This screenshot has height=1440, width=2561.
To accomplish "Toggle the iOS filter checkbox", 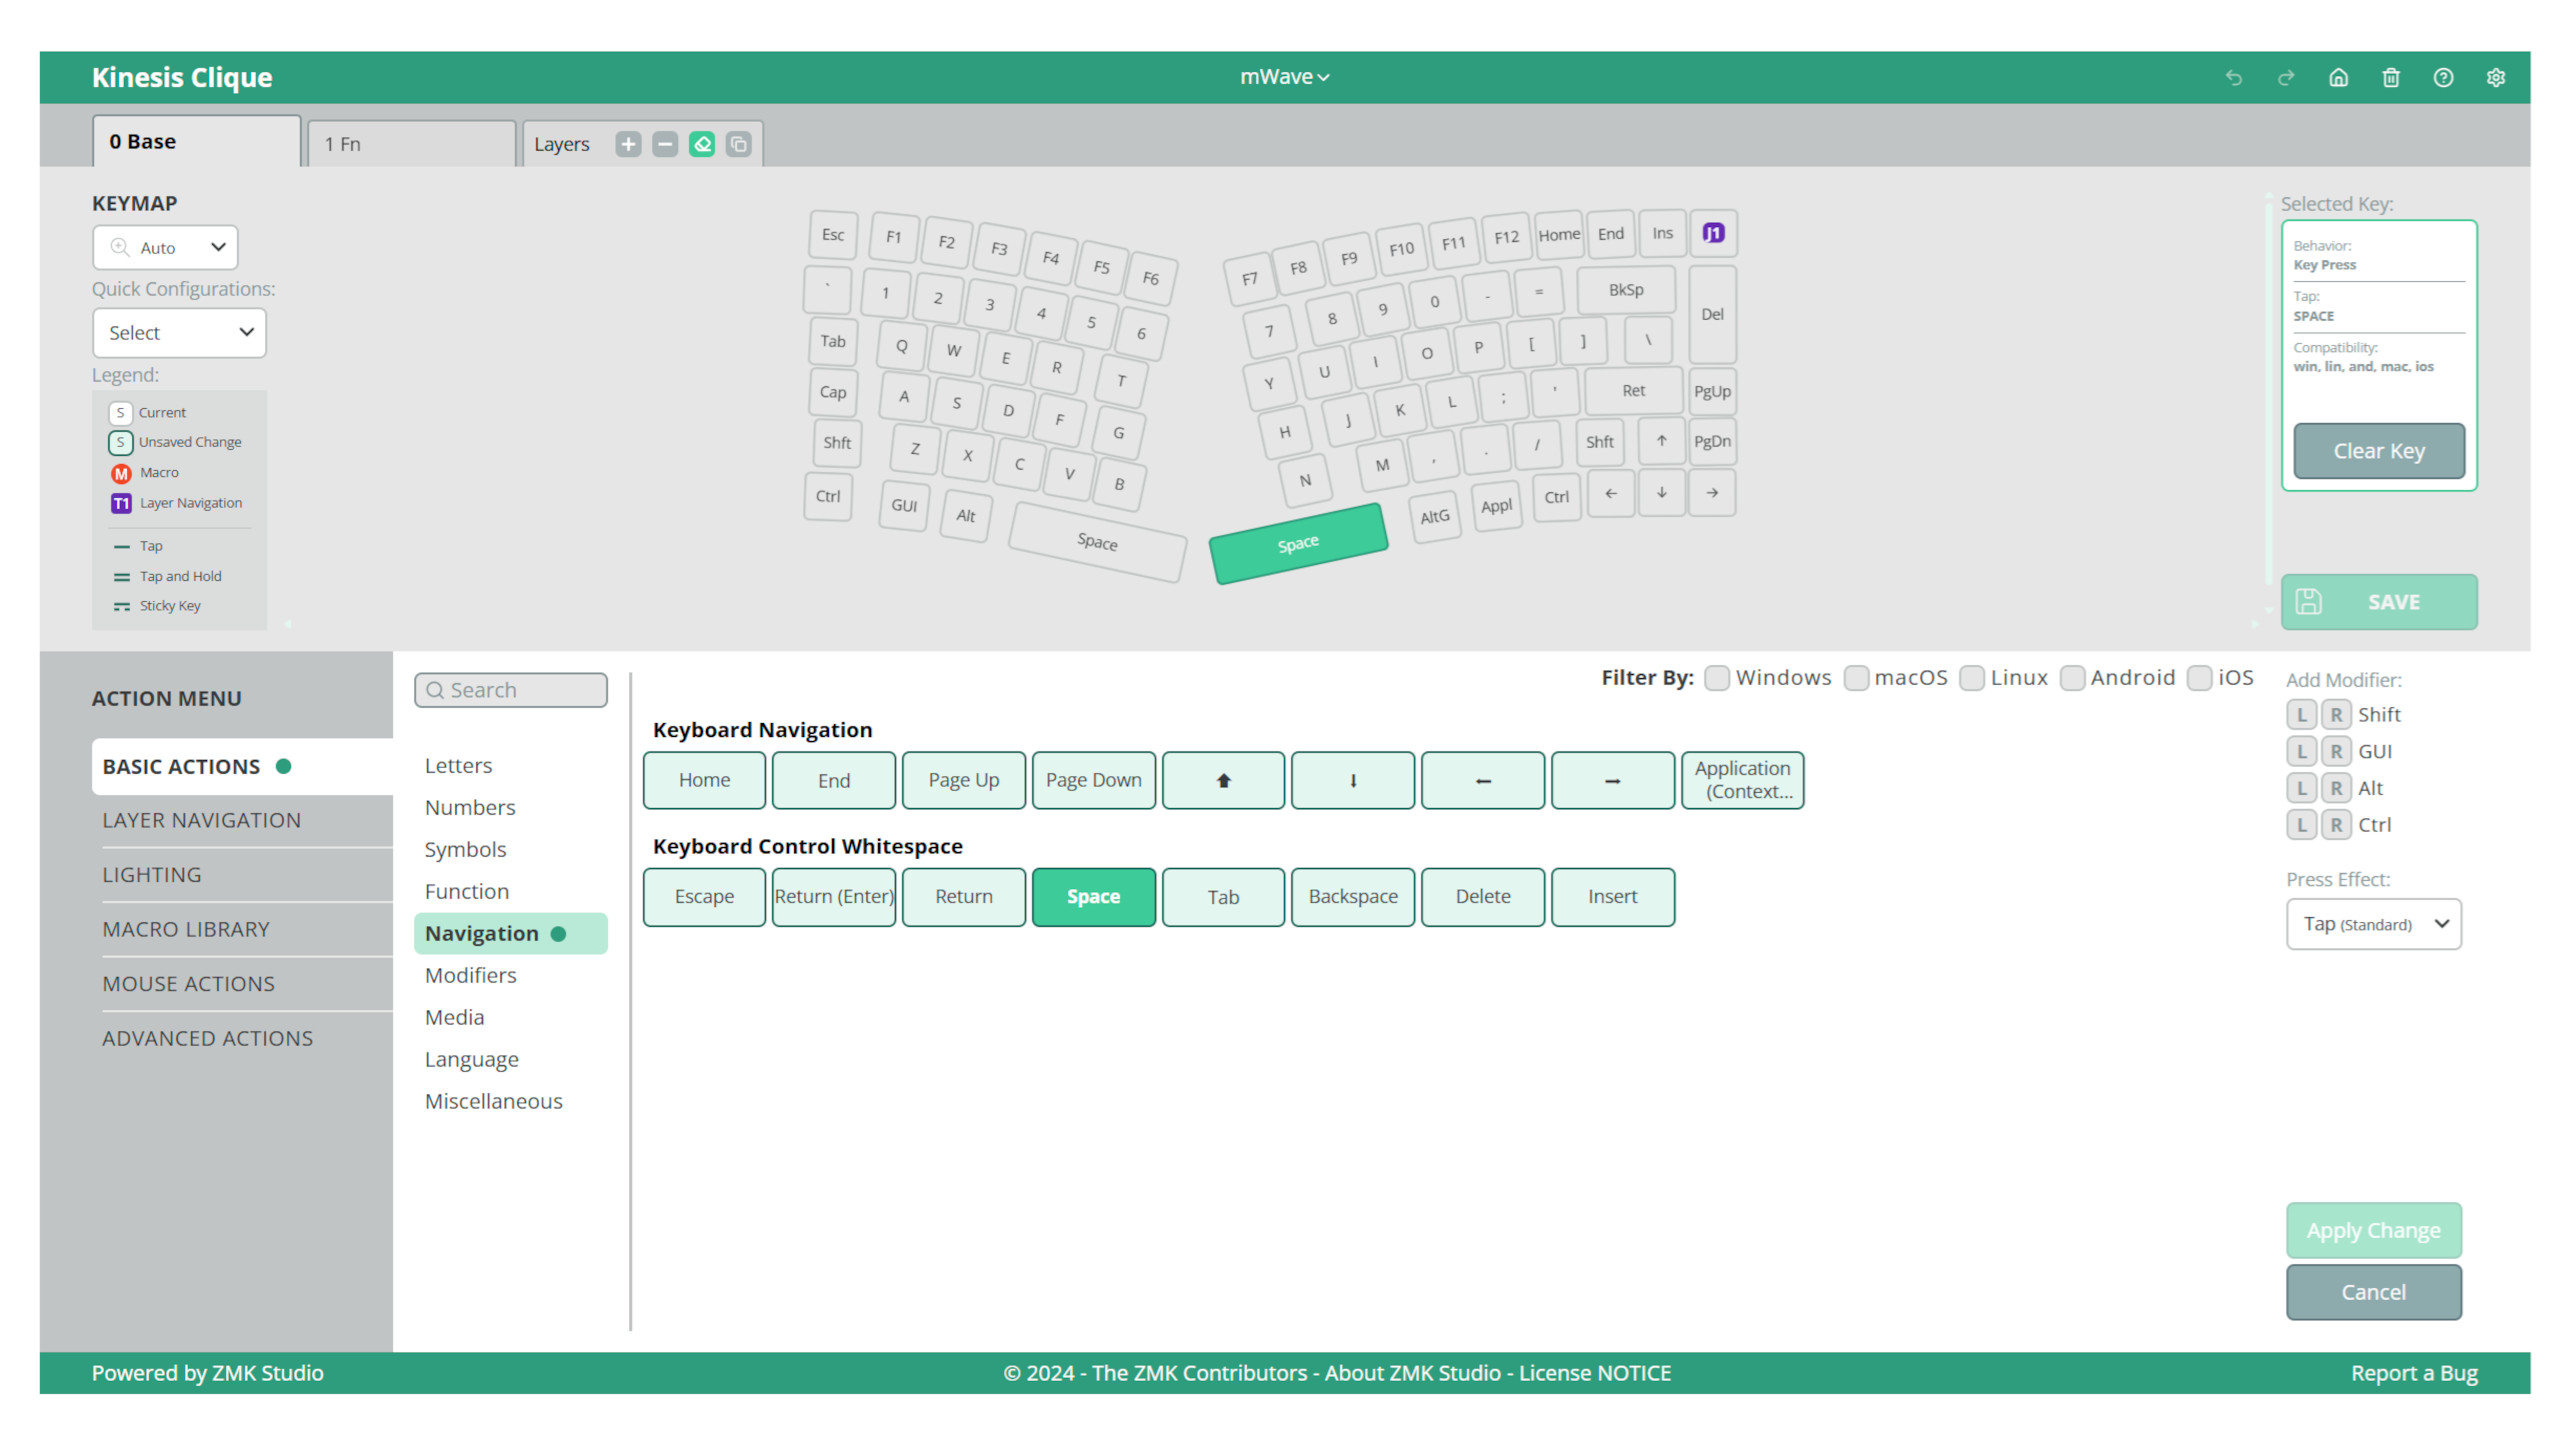I will click(x=2198, y=678).
